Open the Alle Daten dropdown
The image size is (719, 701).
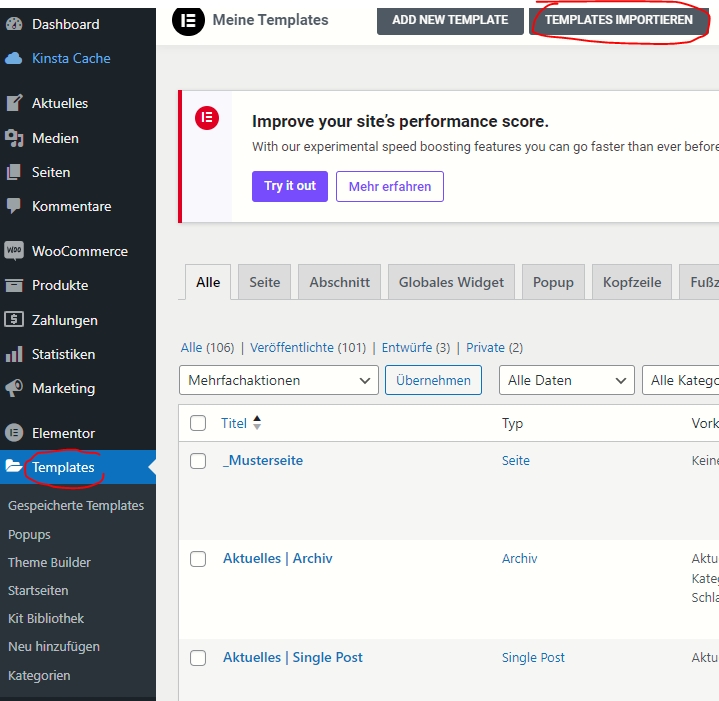(x=567, y=380)
